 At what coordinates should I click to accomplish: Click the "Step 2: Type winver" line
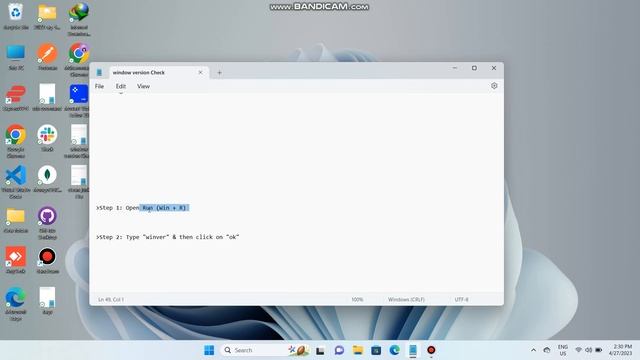(167, 237)
